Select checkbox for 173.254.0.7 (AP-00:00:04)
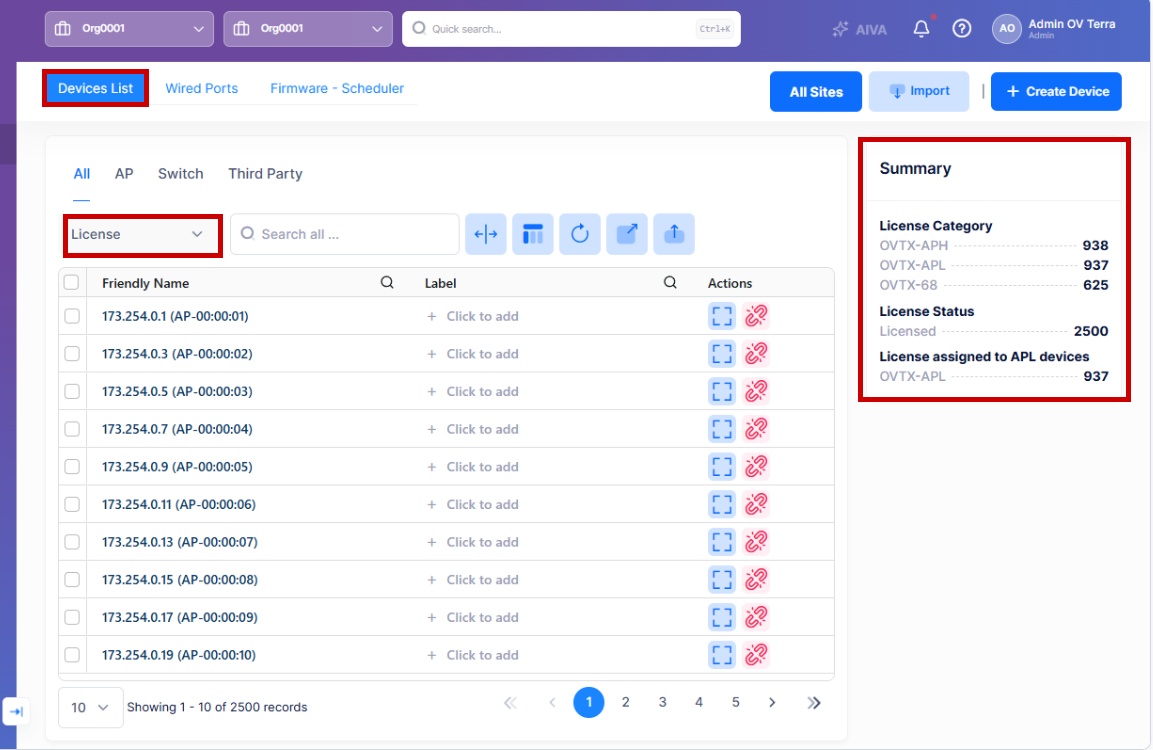 click(72, 429)
